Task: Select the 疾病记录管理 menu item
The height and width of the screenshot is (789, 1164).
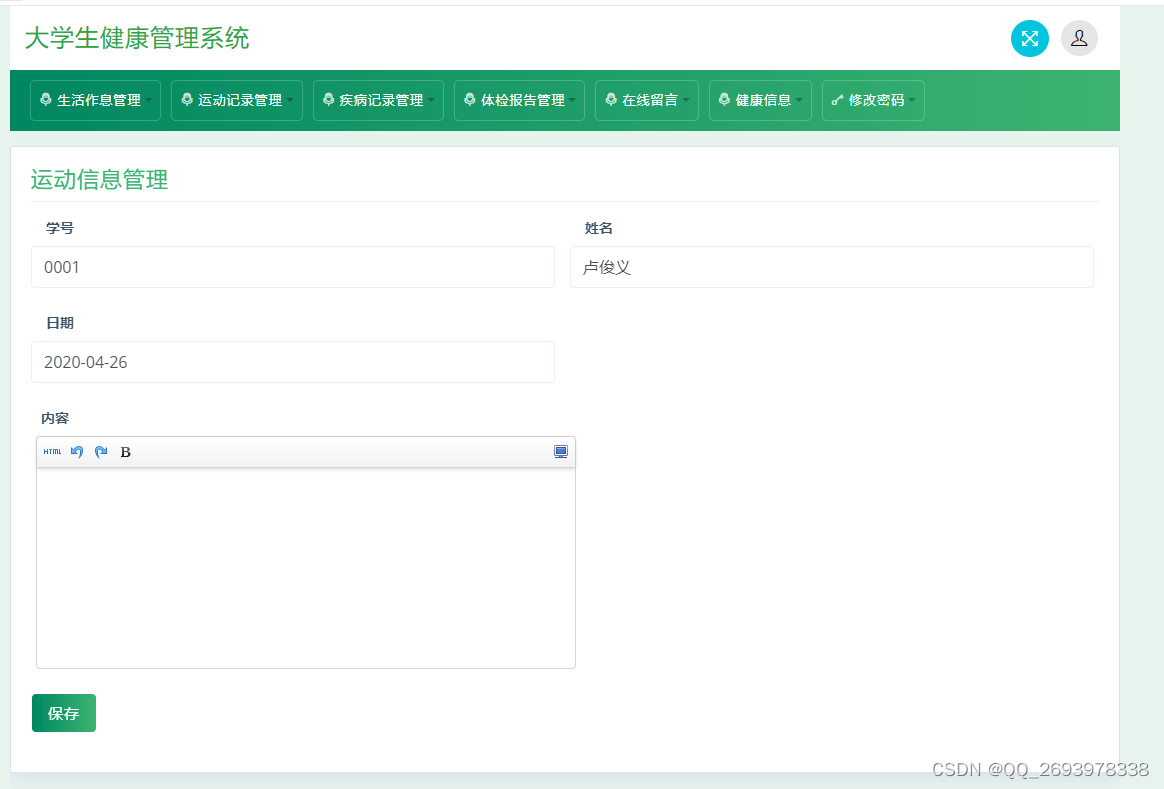Action: [378, 100]
